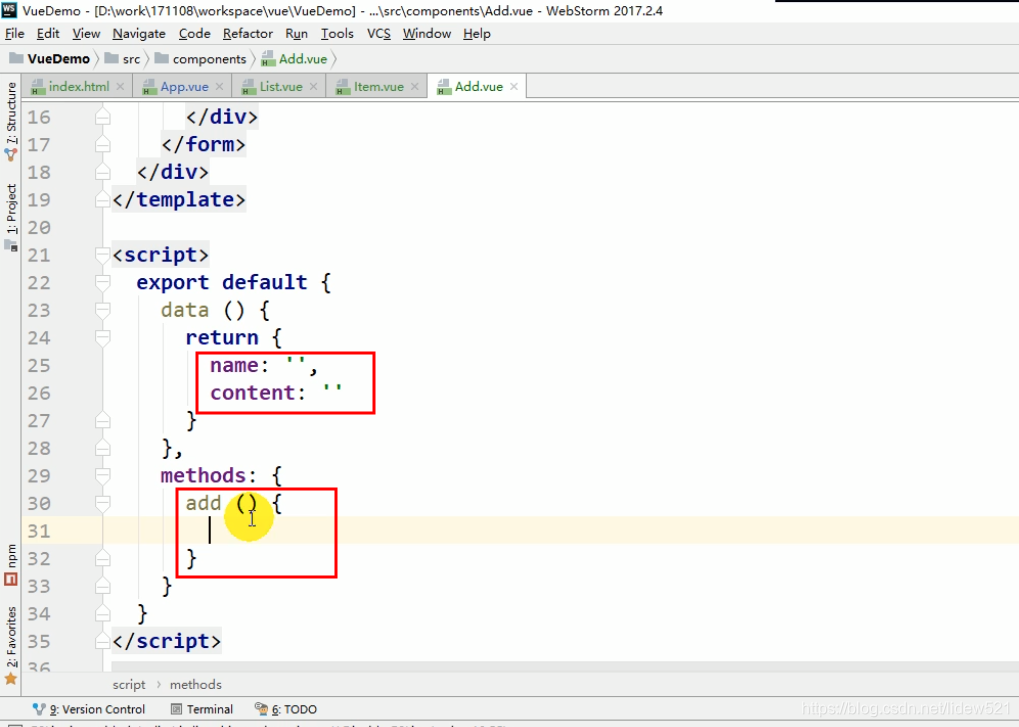Collapse script block on line 21

(x=103, y=255)
